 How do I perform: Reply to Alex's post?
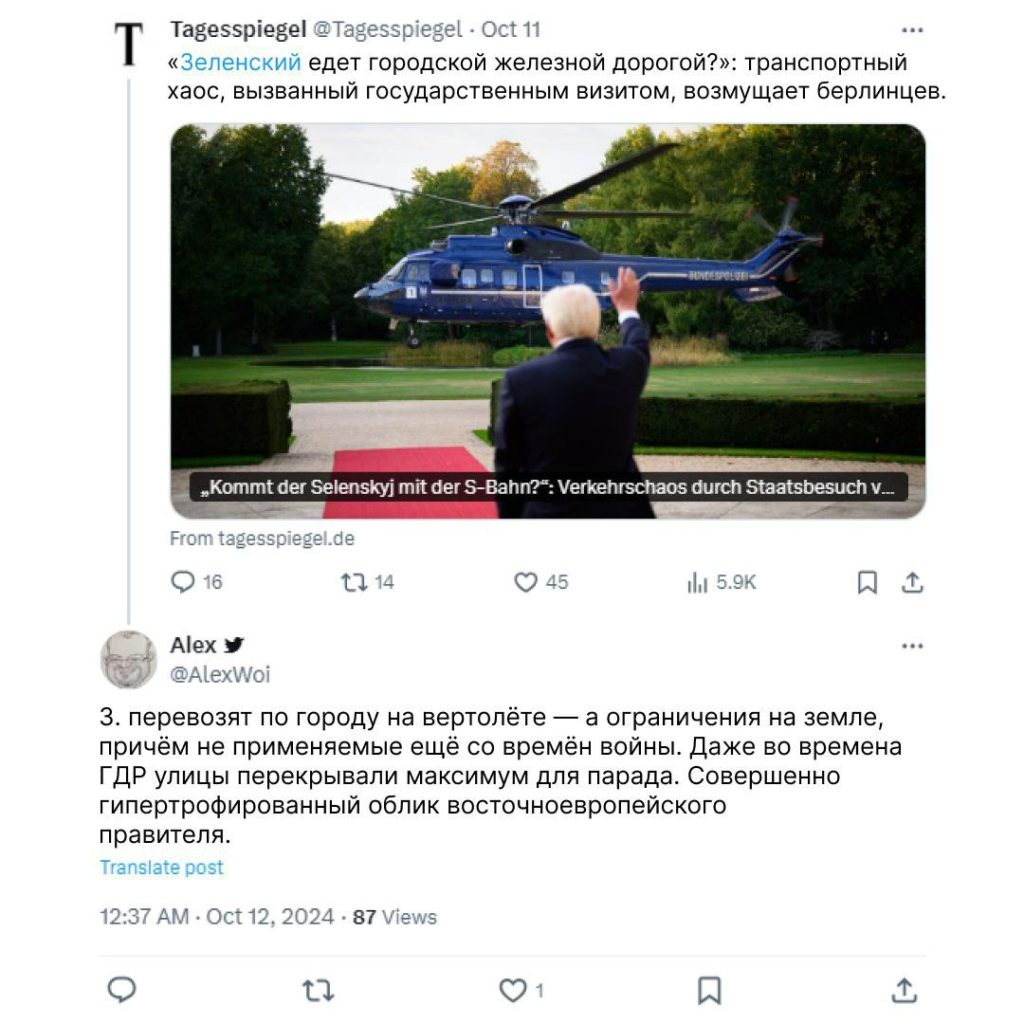pyautogui.click(x=121, y=990)
